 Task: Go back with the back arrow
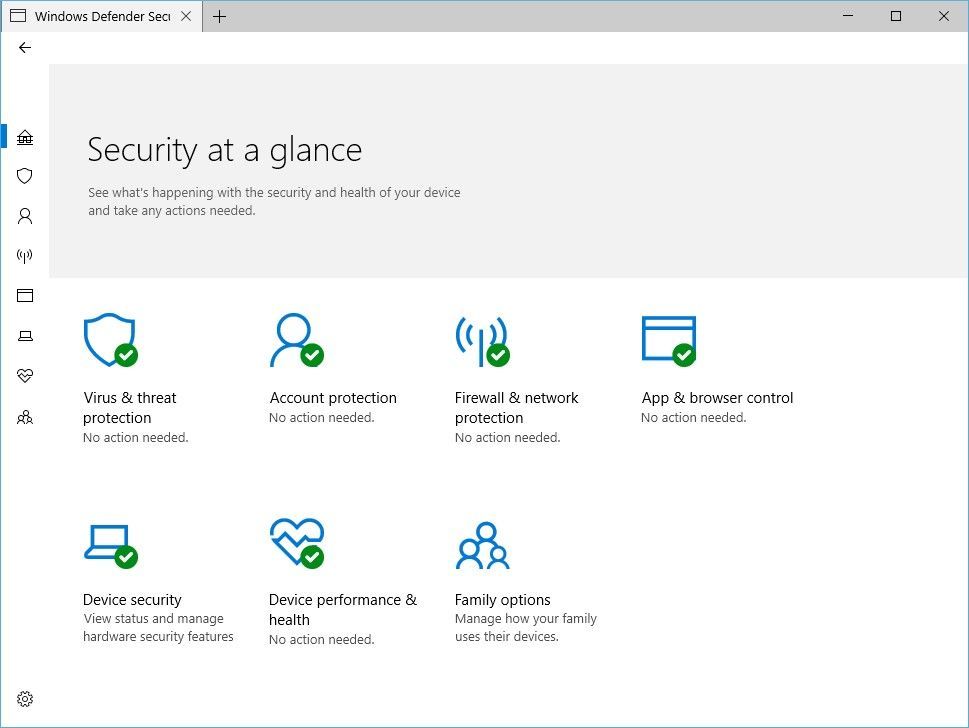pyautogui.click(x=25, y=47)
